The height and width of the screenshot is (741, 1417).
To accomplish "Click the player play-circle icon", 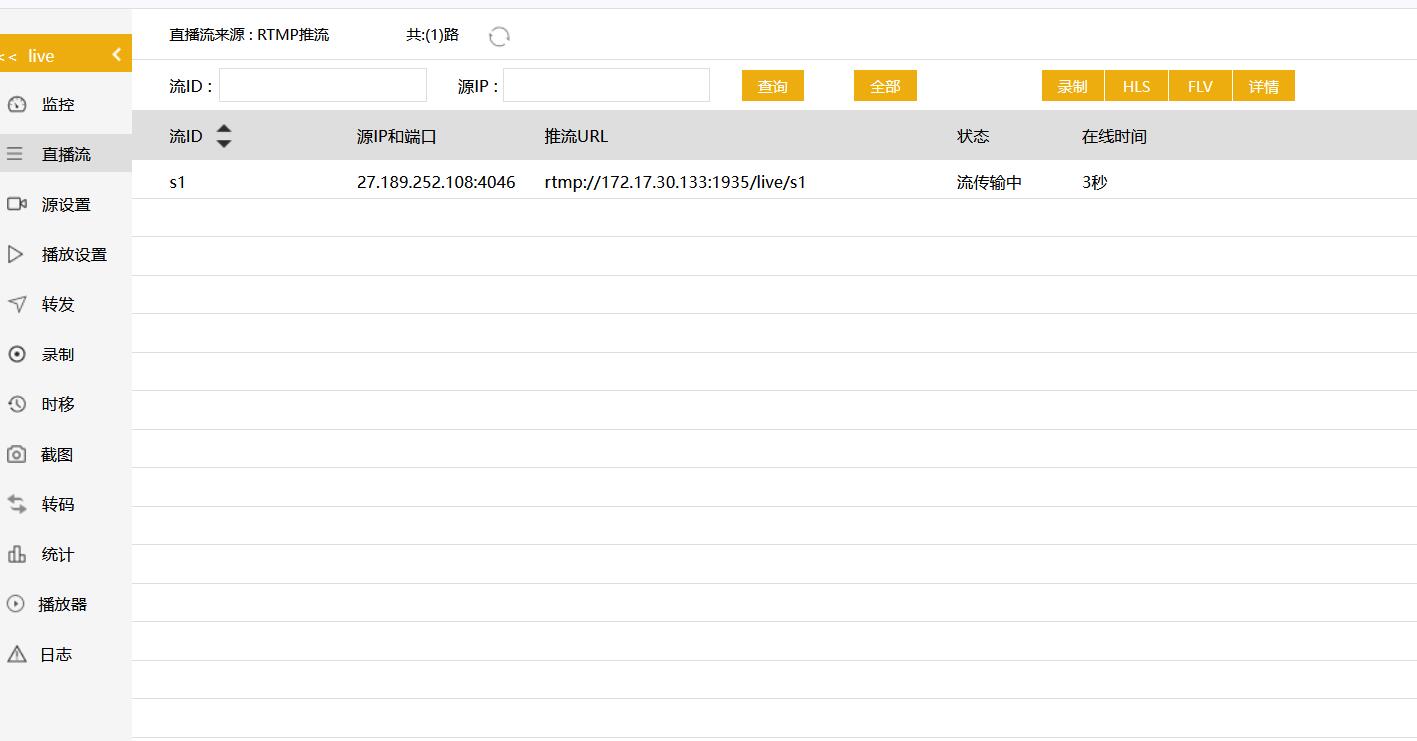I will point(15,604).
